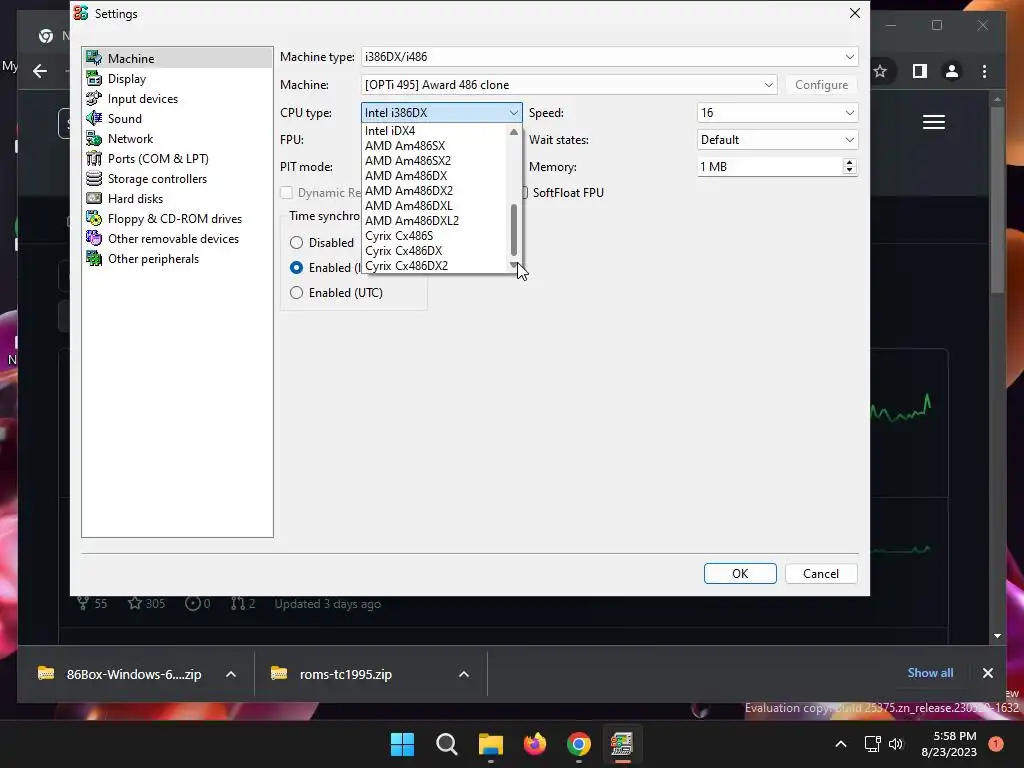
Task: Open the Floppy & CD-ROM drives icon
Action: [x=94, y=219]
